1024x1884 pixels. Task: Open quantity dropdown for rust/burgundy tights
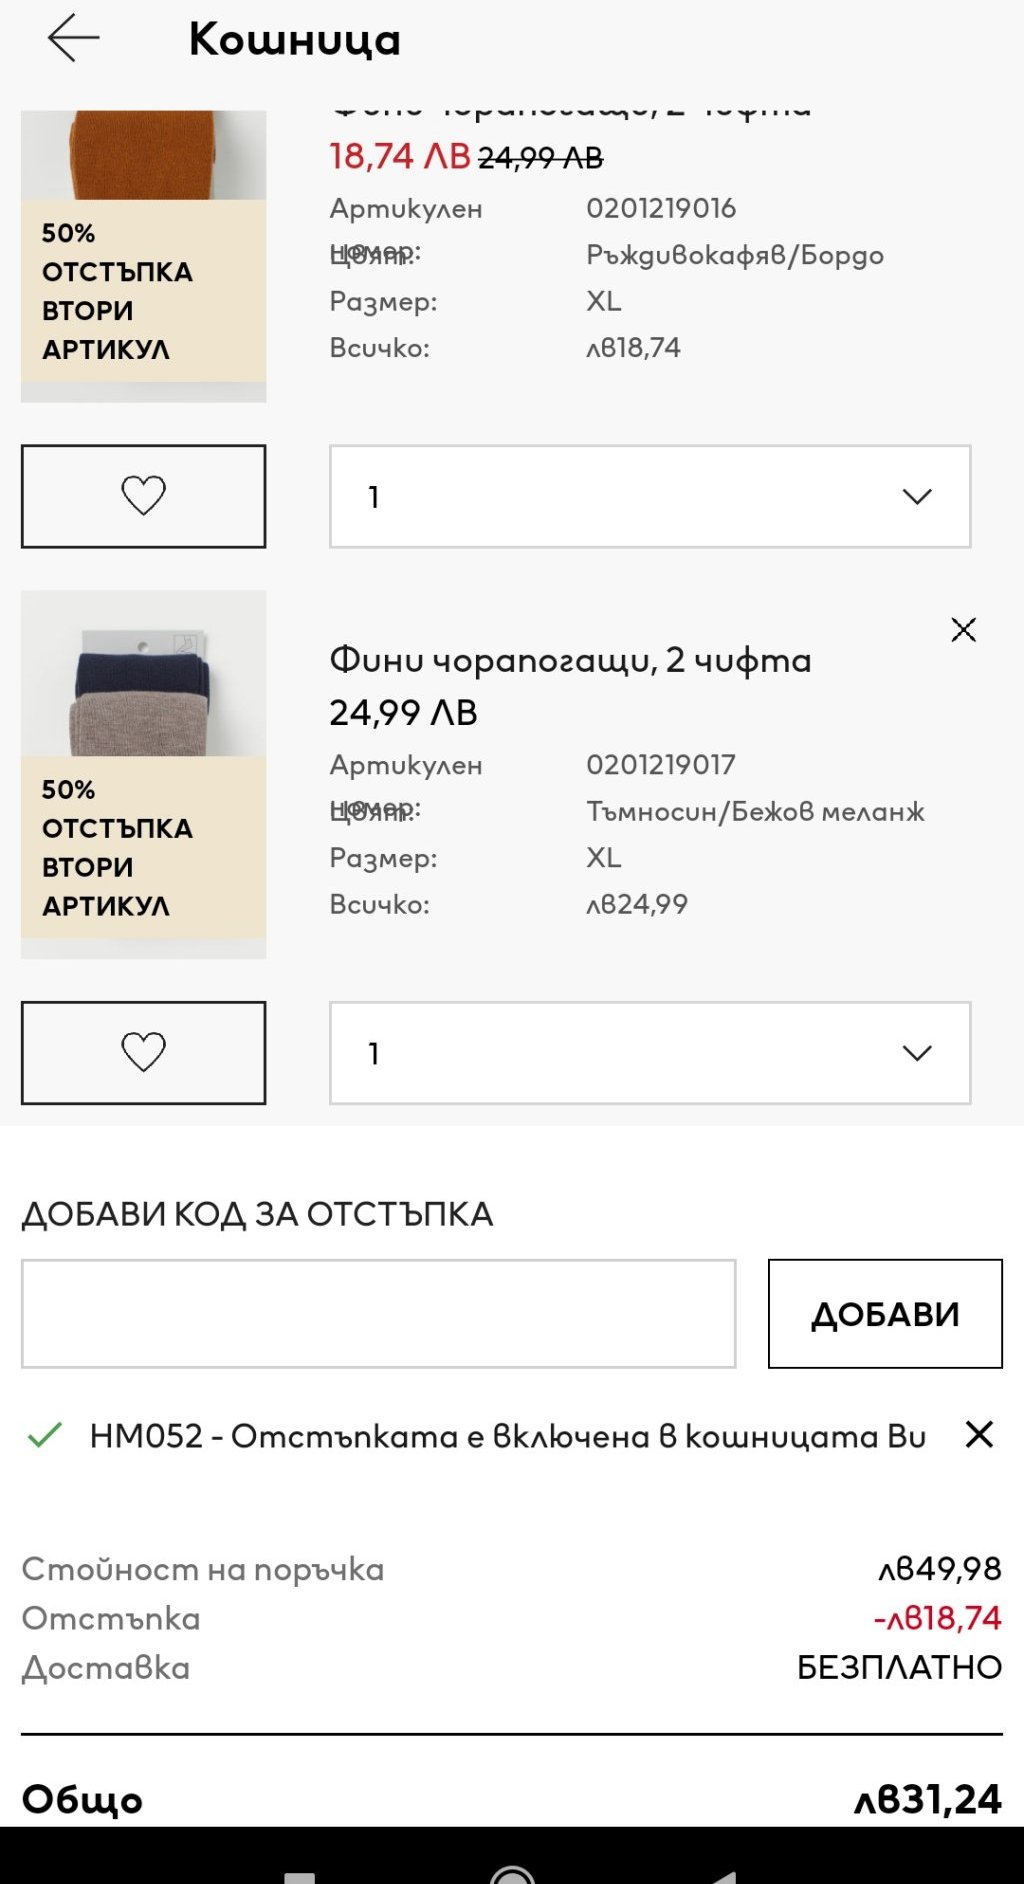point(650,496)
